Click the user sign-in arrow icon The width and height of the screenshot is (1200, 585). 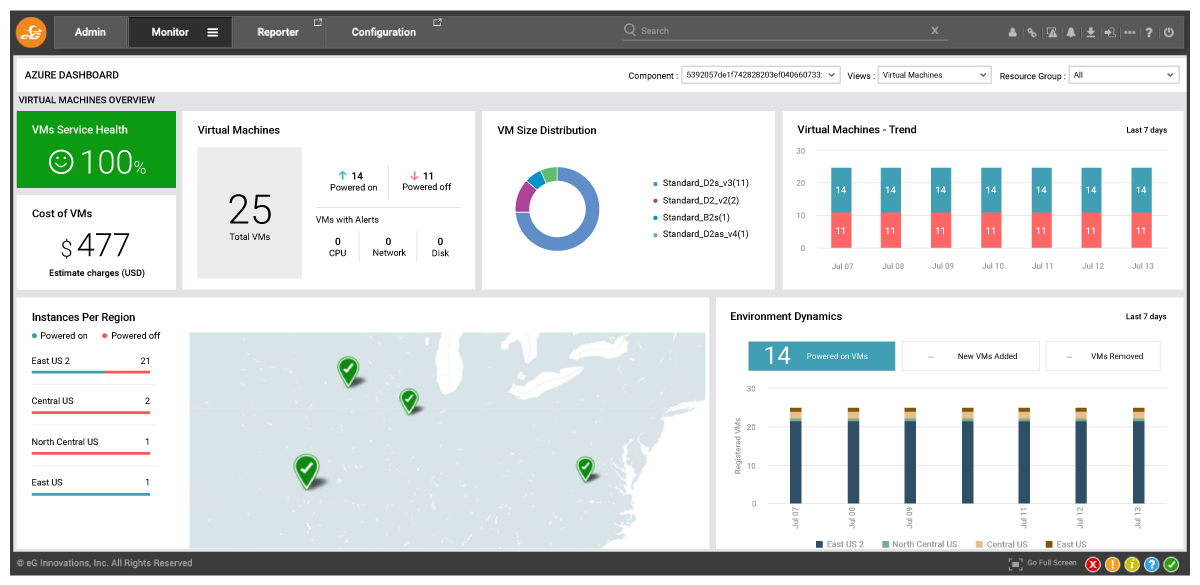tap(1110, 32)
